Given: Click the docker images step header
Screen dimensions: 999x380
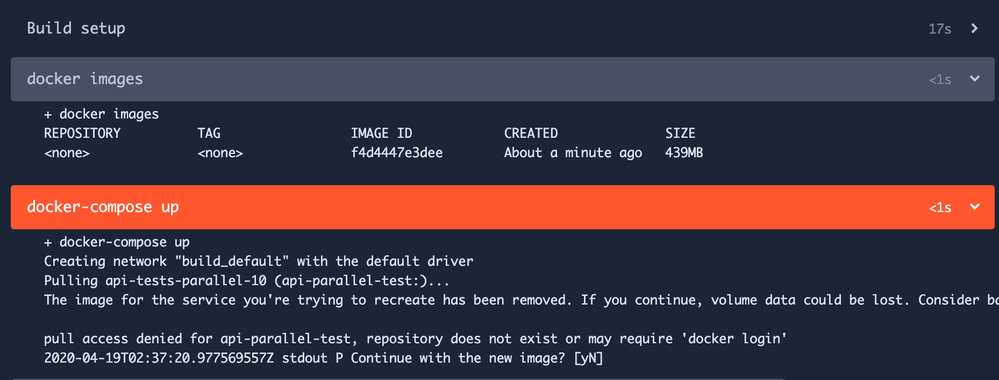Looking at the screenshot, I should click(x=502, y=79).
